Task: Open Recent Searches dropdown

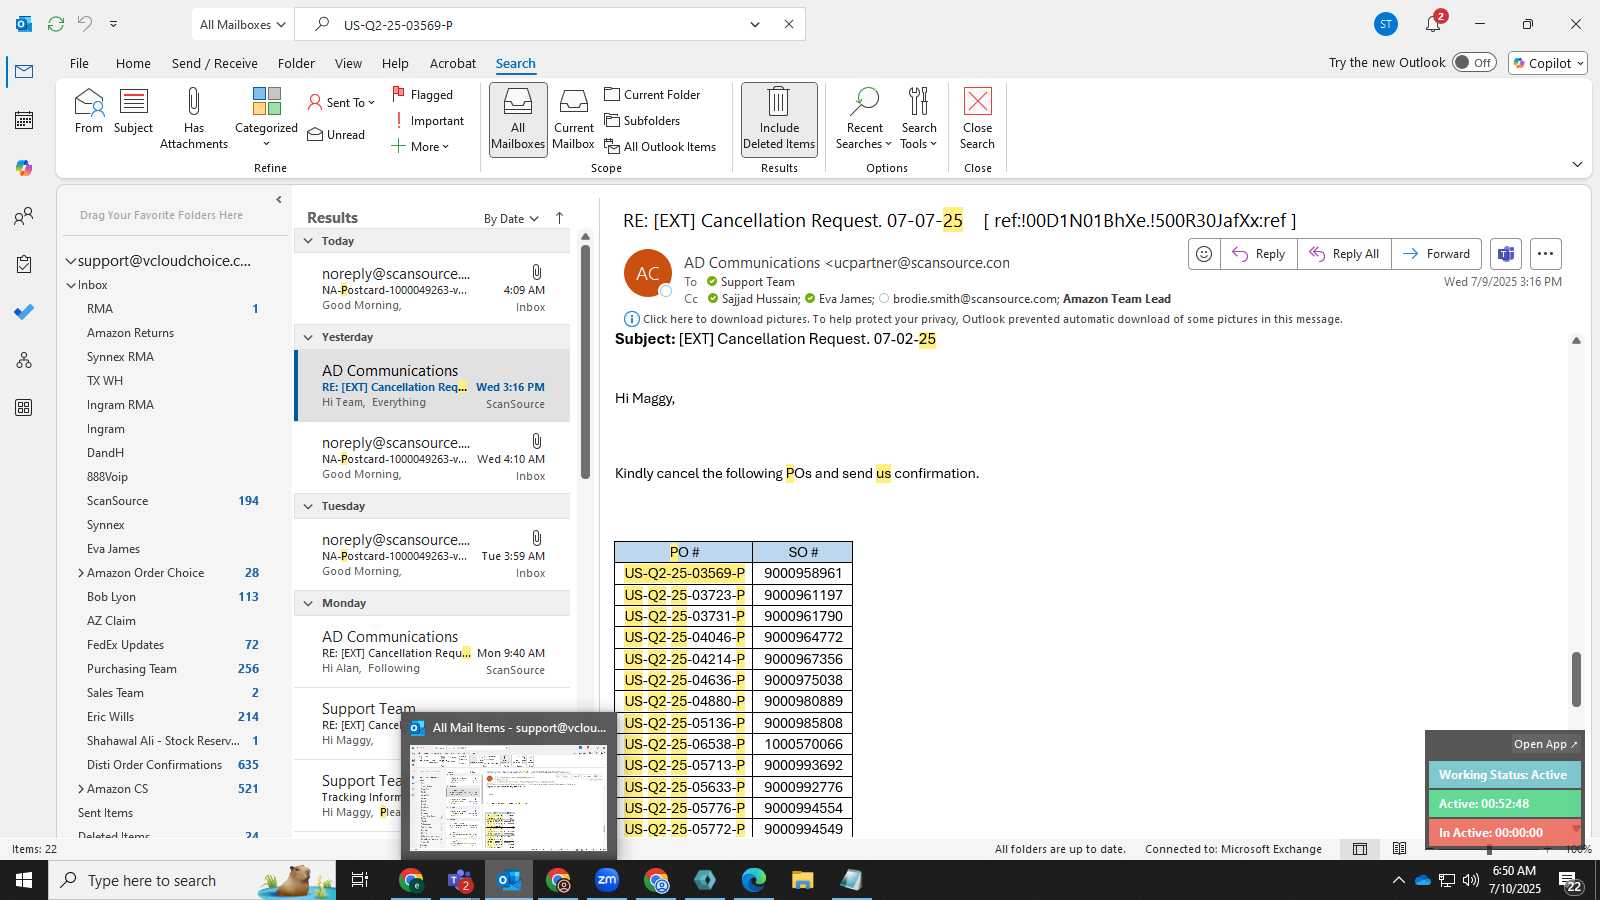Action: [x=864, y=118]
